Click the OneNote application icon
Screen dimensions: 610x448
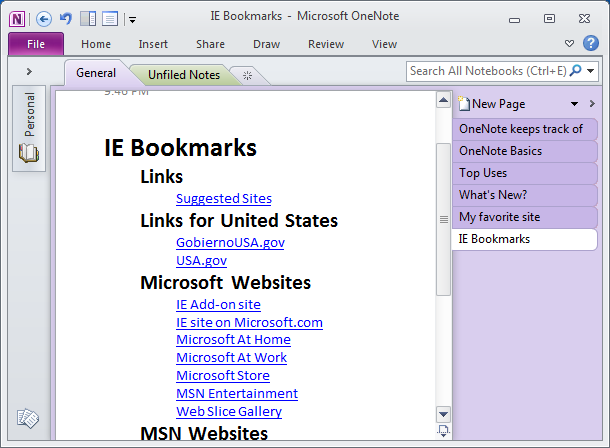click(17, 19)
